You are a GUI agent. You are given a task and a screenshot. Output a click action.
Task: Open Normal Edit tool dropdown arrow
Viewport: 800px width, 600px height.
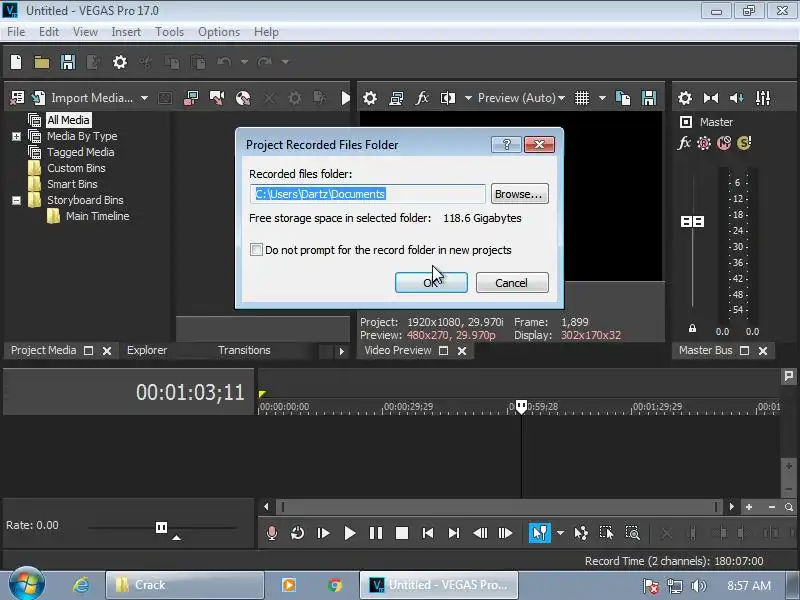coord(560,533)
